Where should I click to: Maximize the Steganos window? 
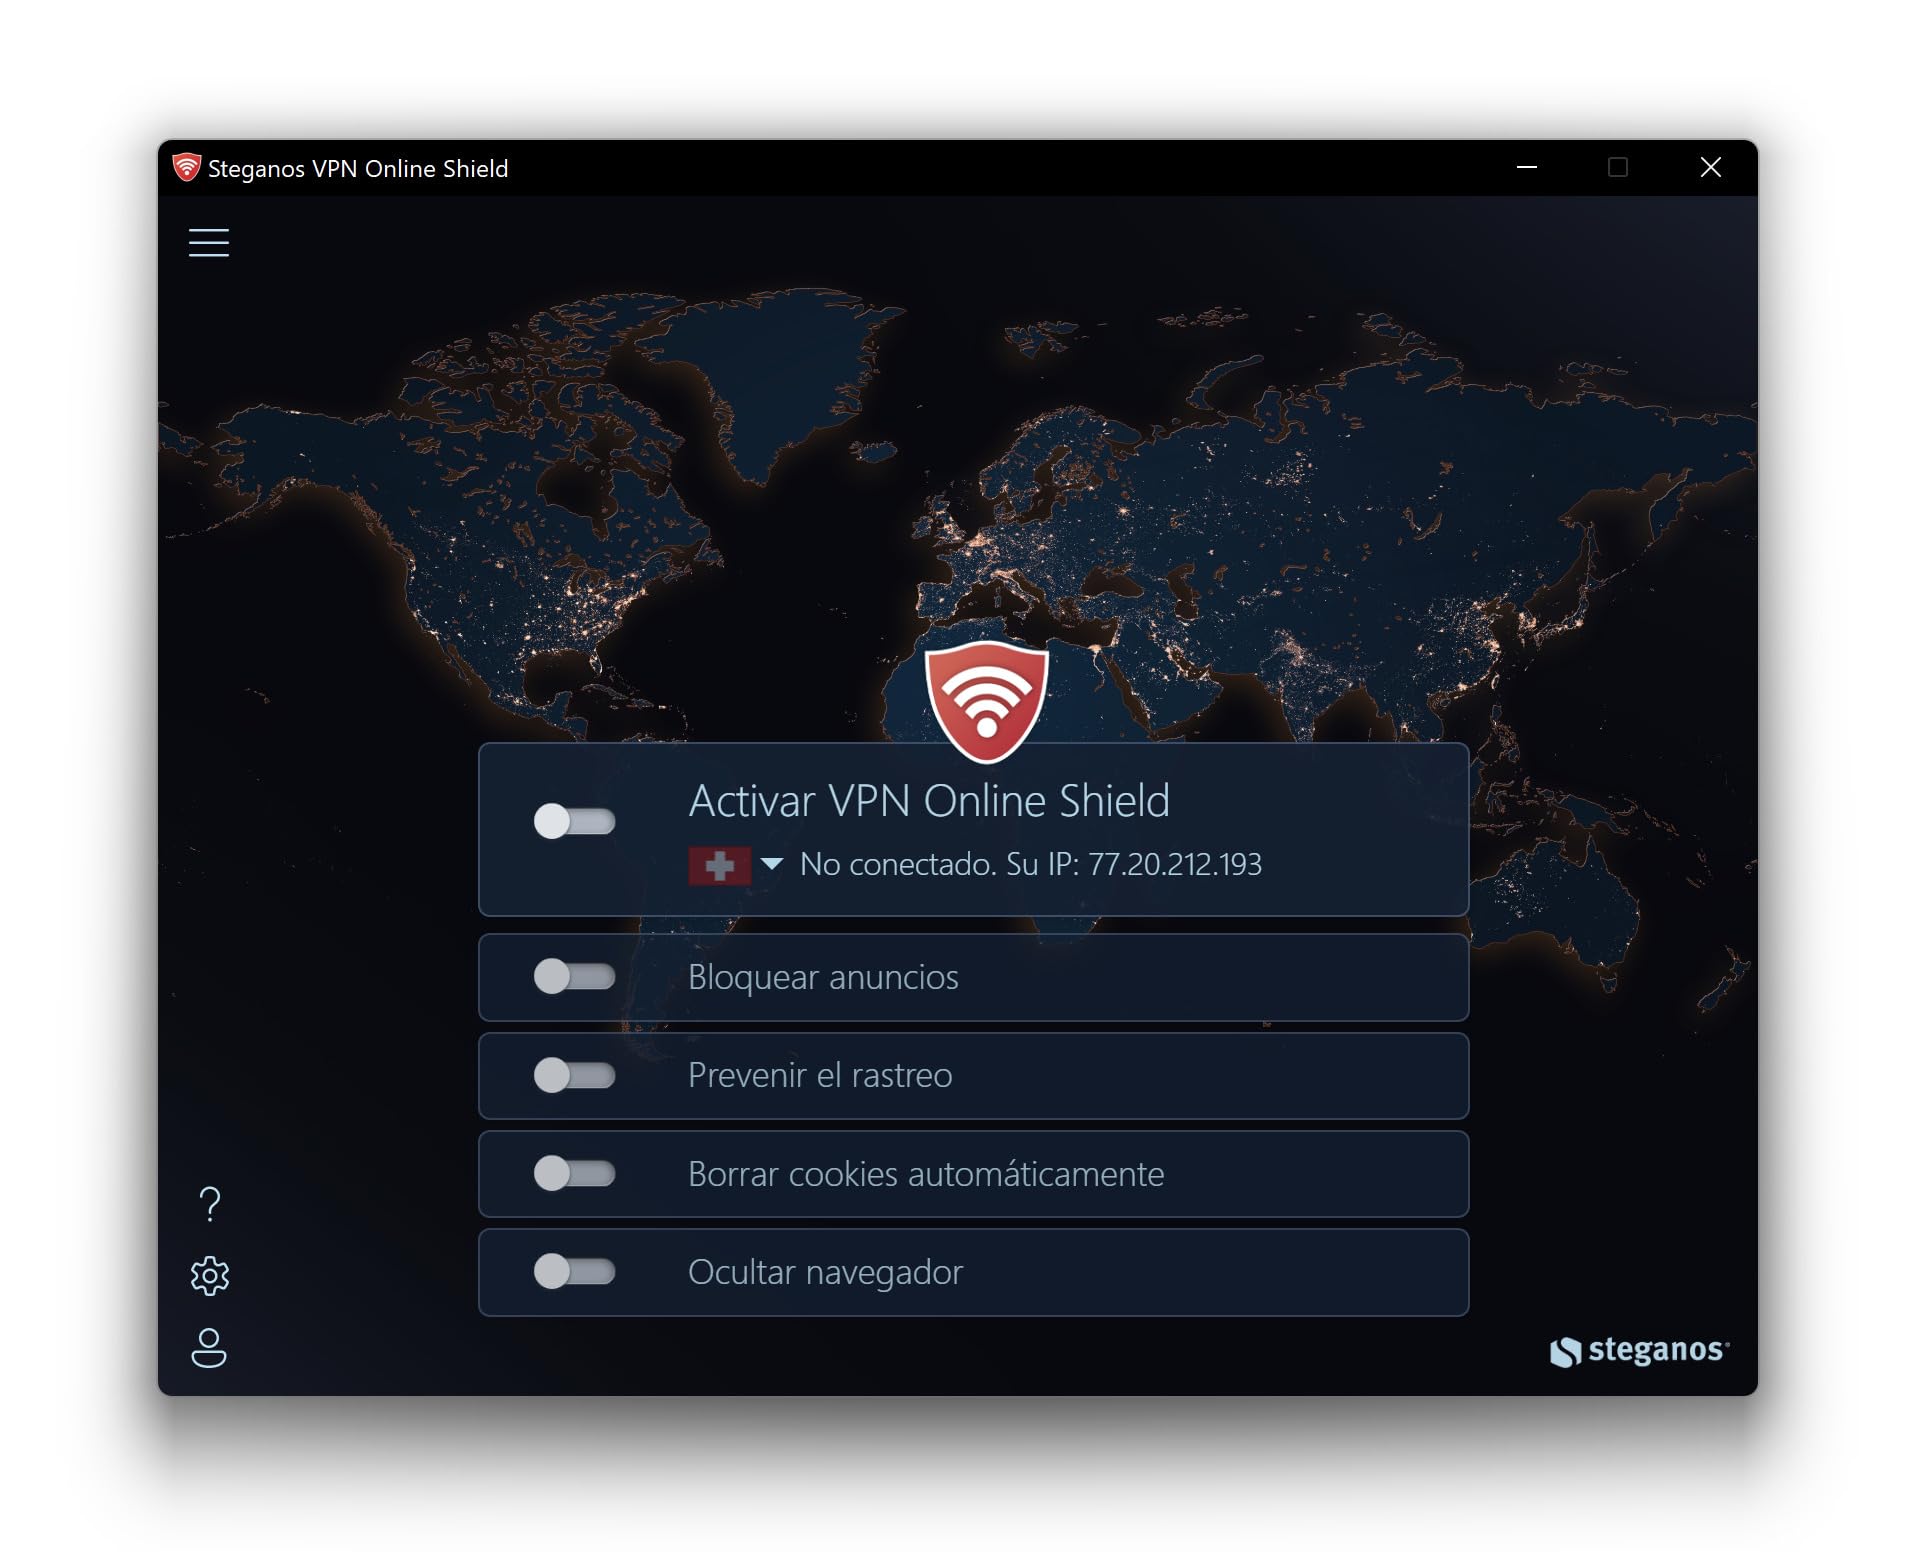coord(1618,168)
